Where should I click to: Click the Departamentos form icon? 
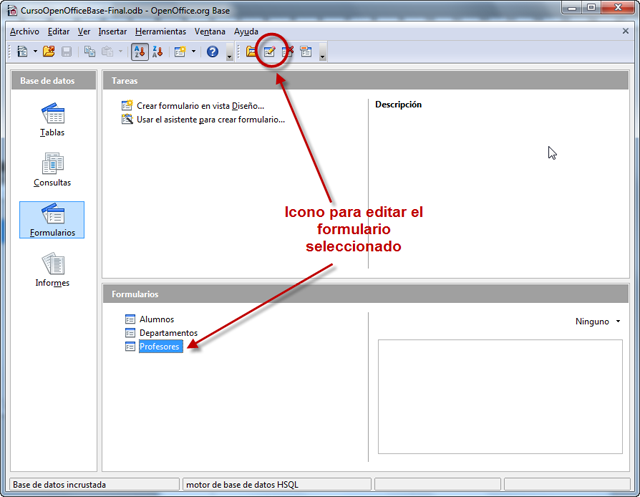tap(130, 333)
